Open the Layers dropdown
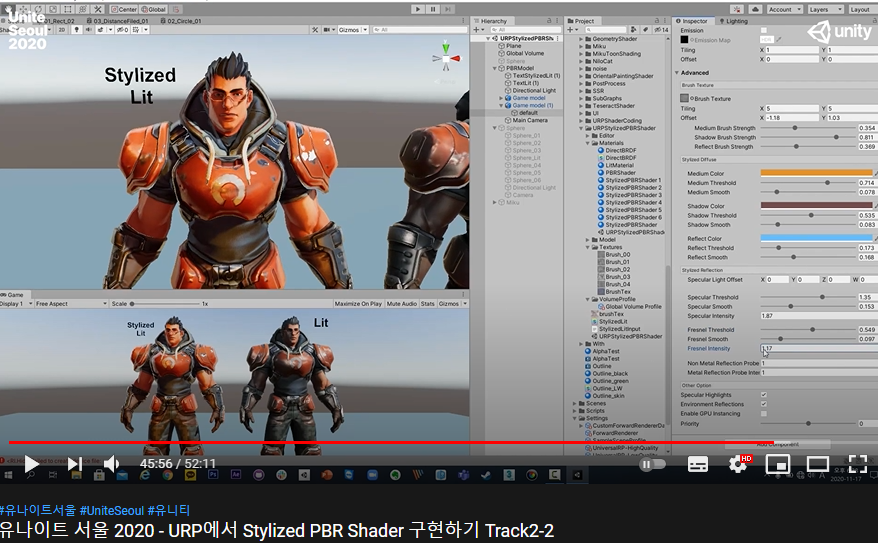Image resolution: width=878 pixels, height=543 pixels. (825, 9)
